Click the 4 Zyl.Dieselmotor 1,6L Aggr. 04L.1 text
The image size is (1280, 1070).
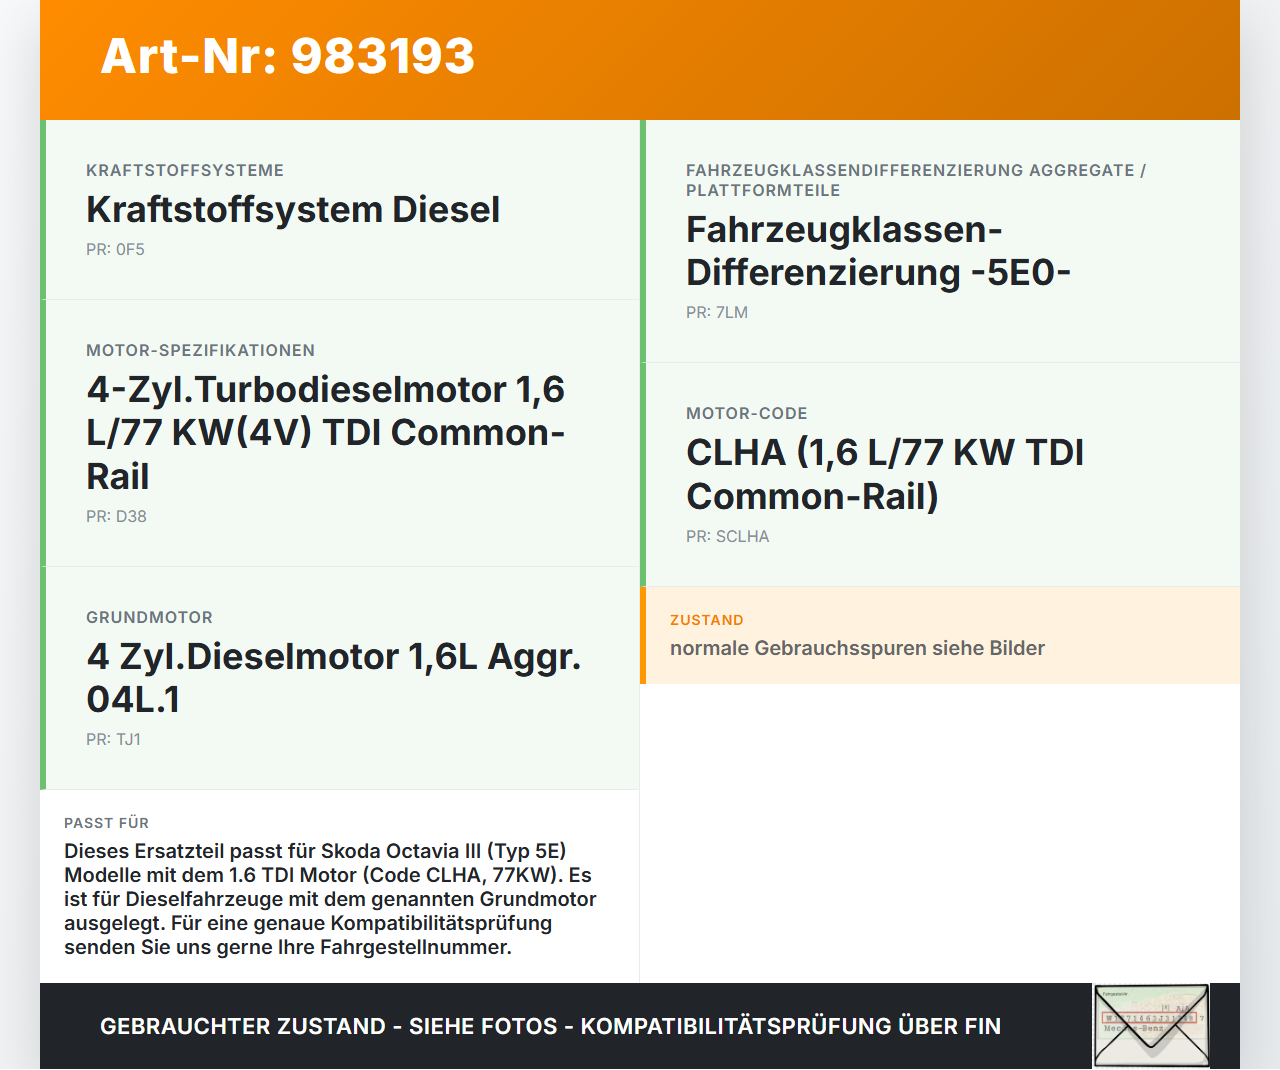tap(334, 678)
